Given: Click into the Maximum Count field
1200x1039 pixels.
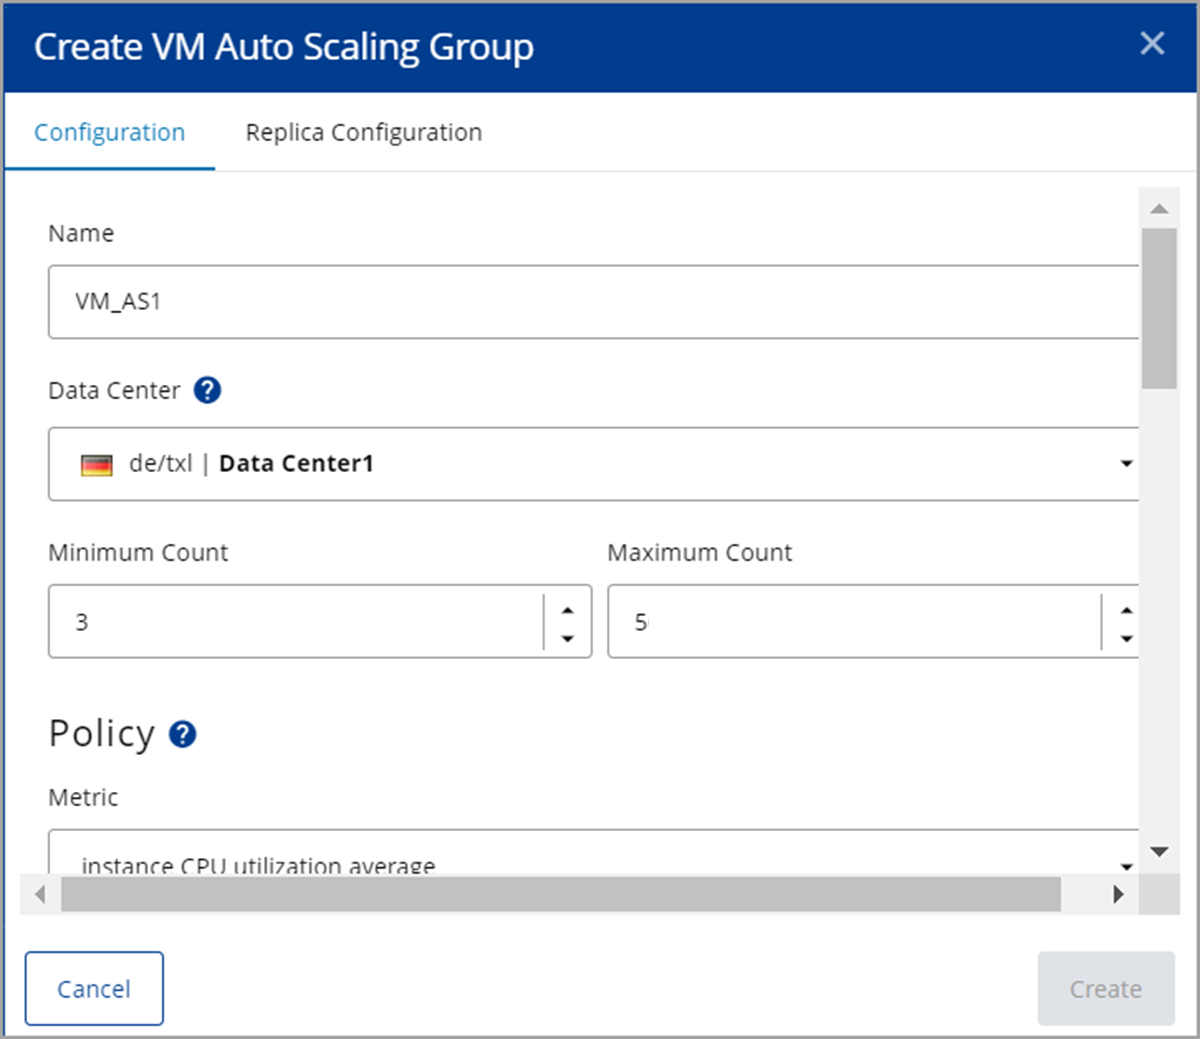Looking at the screenshot, I should pos(850,622).
